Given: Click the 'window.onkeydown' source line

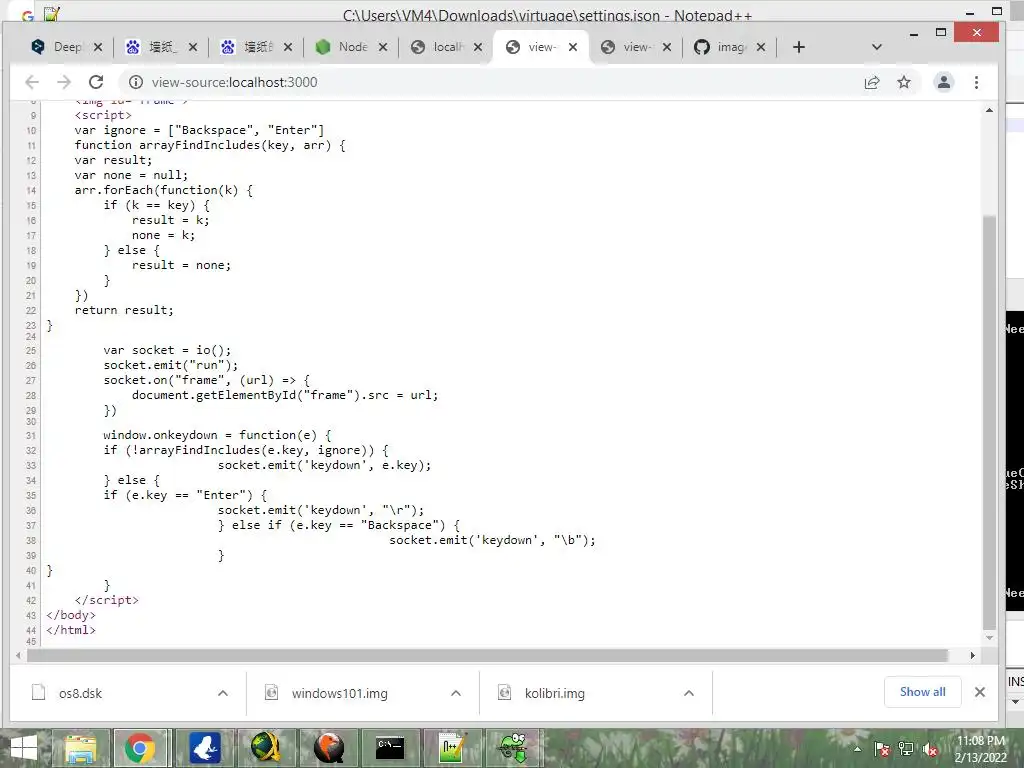Looking at the screenshot, I should pos(217,435).
